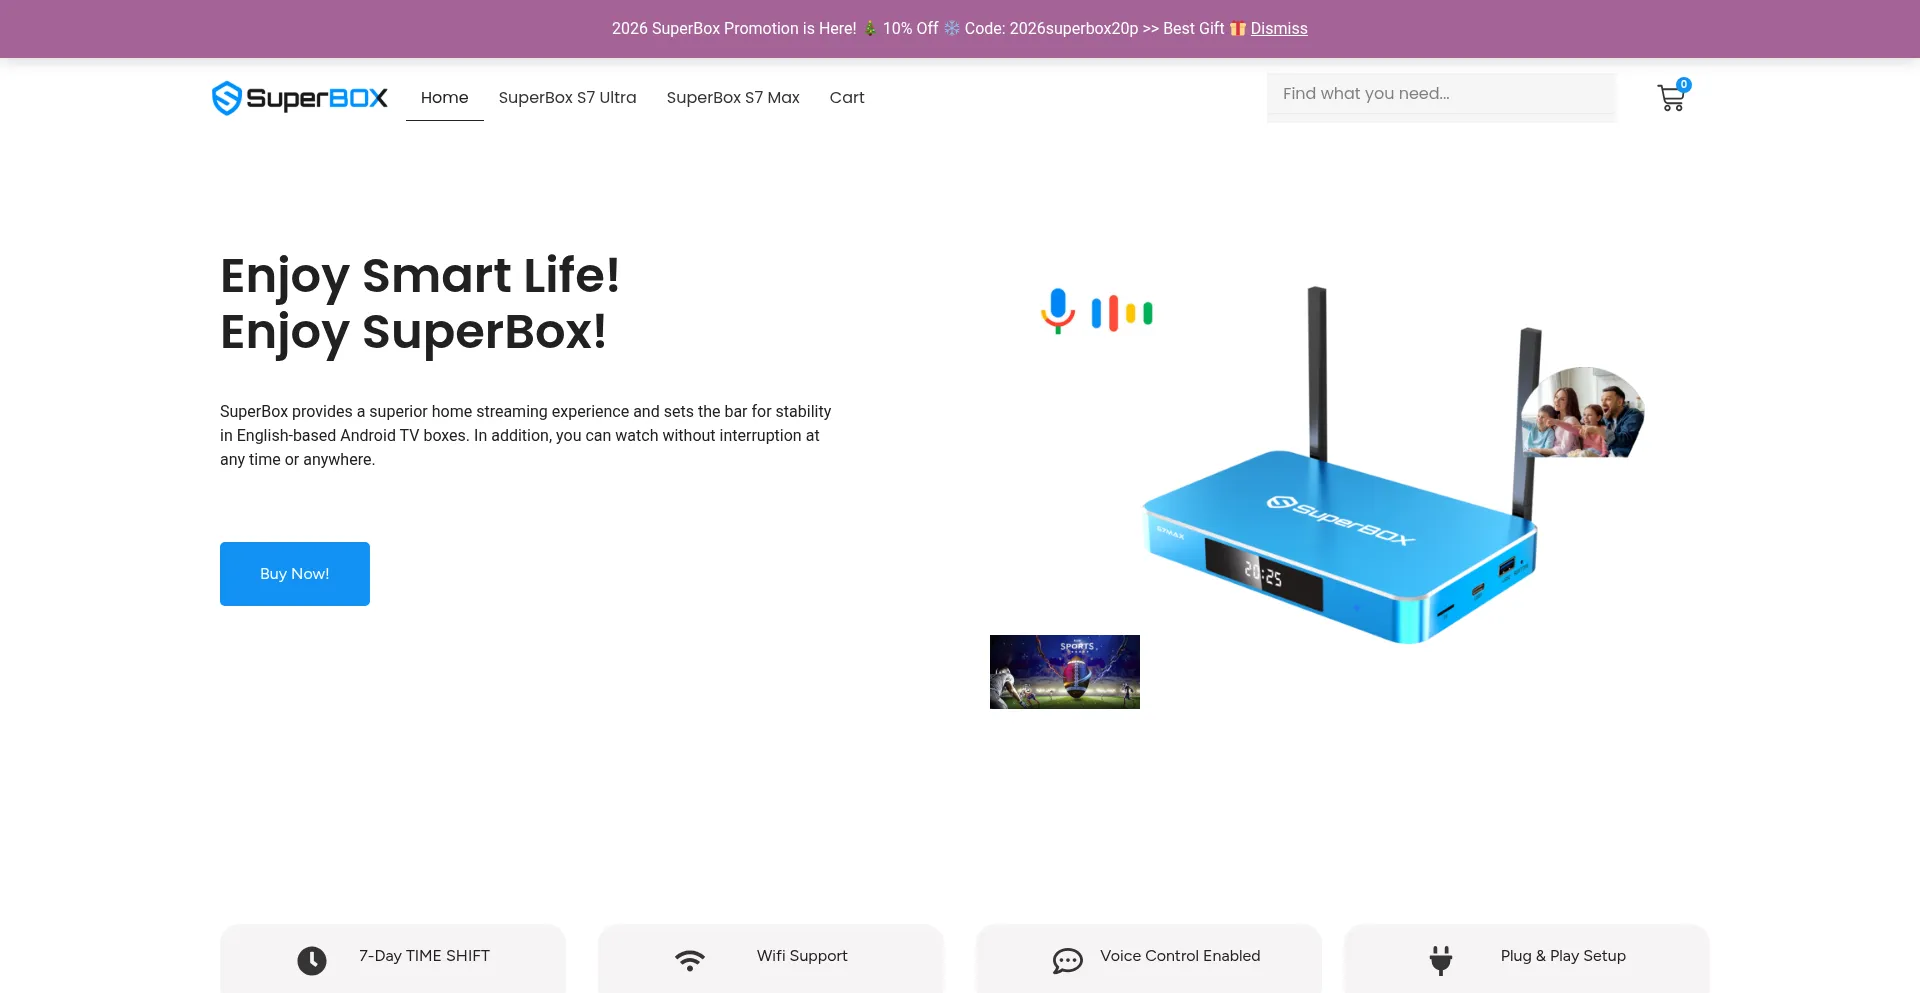The width and height of the screenshot is (1920, 993).
Task: Click the voice microphone icon
Action: 1058,311
